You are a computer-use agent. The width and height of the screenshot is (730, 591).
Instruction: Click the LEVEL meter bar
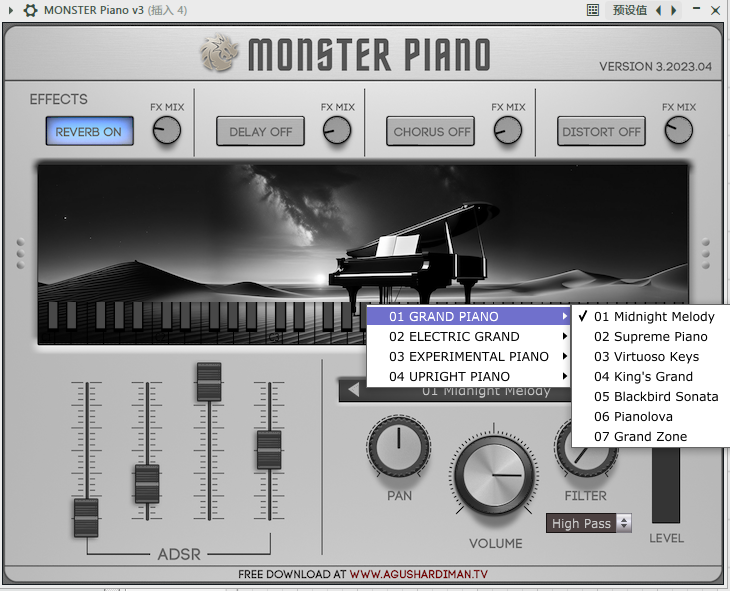click(x=665, y=484)
